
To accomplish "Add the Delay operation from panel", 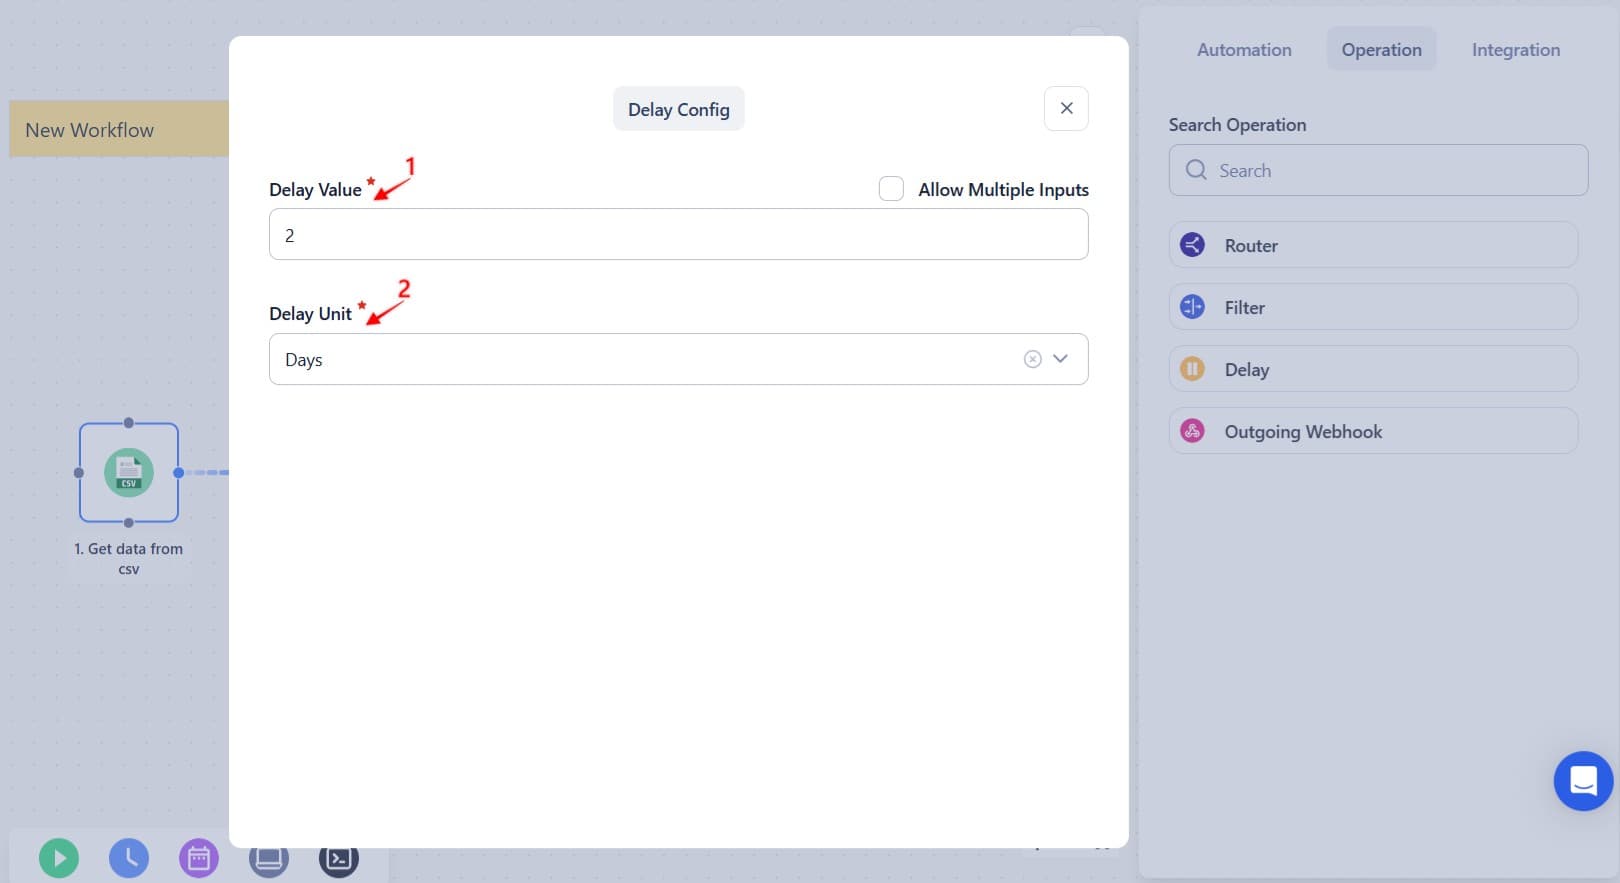I will [x=1372, y=369].
